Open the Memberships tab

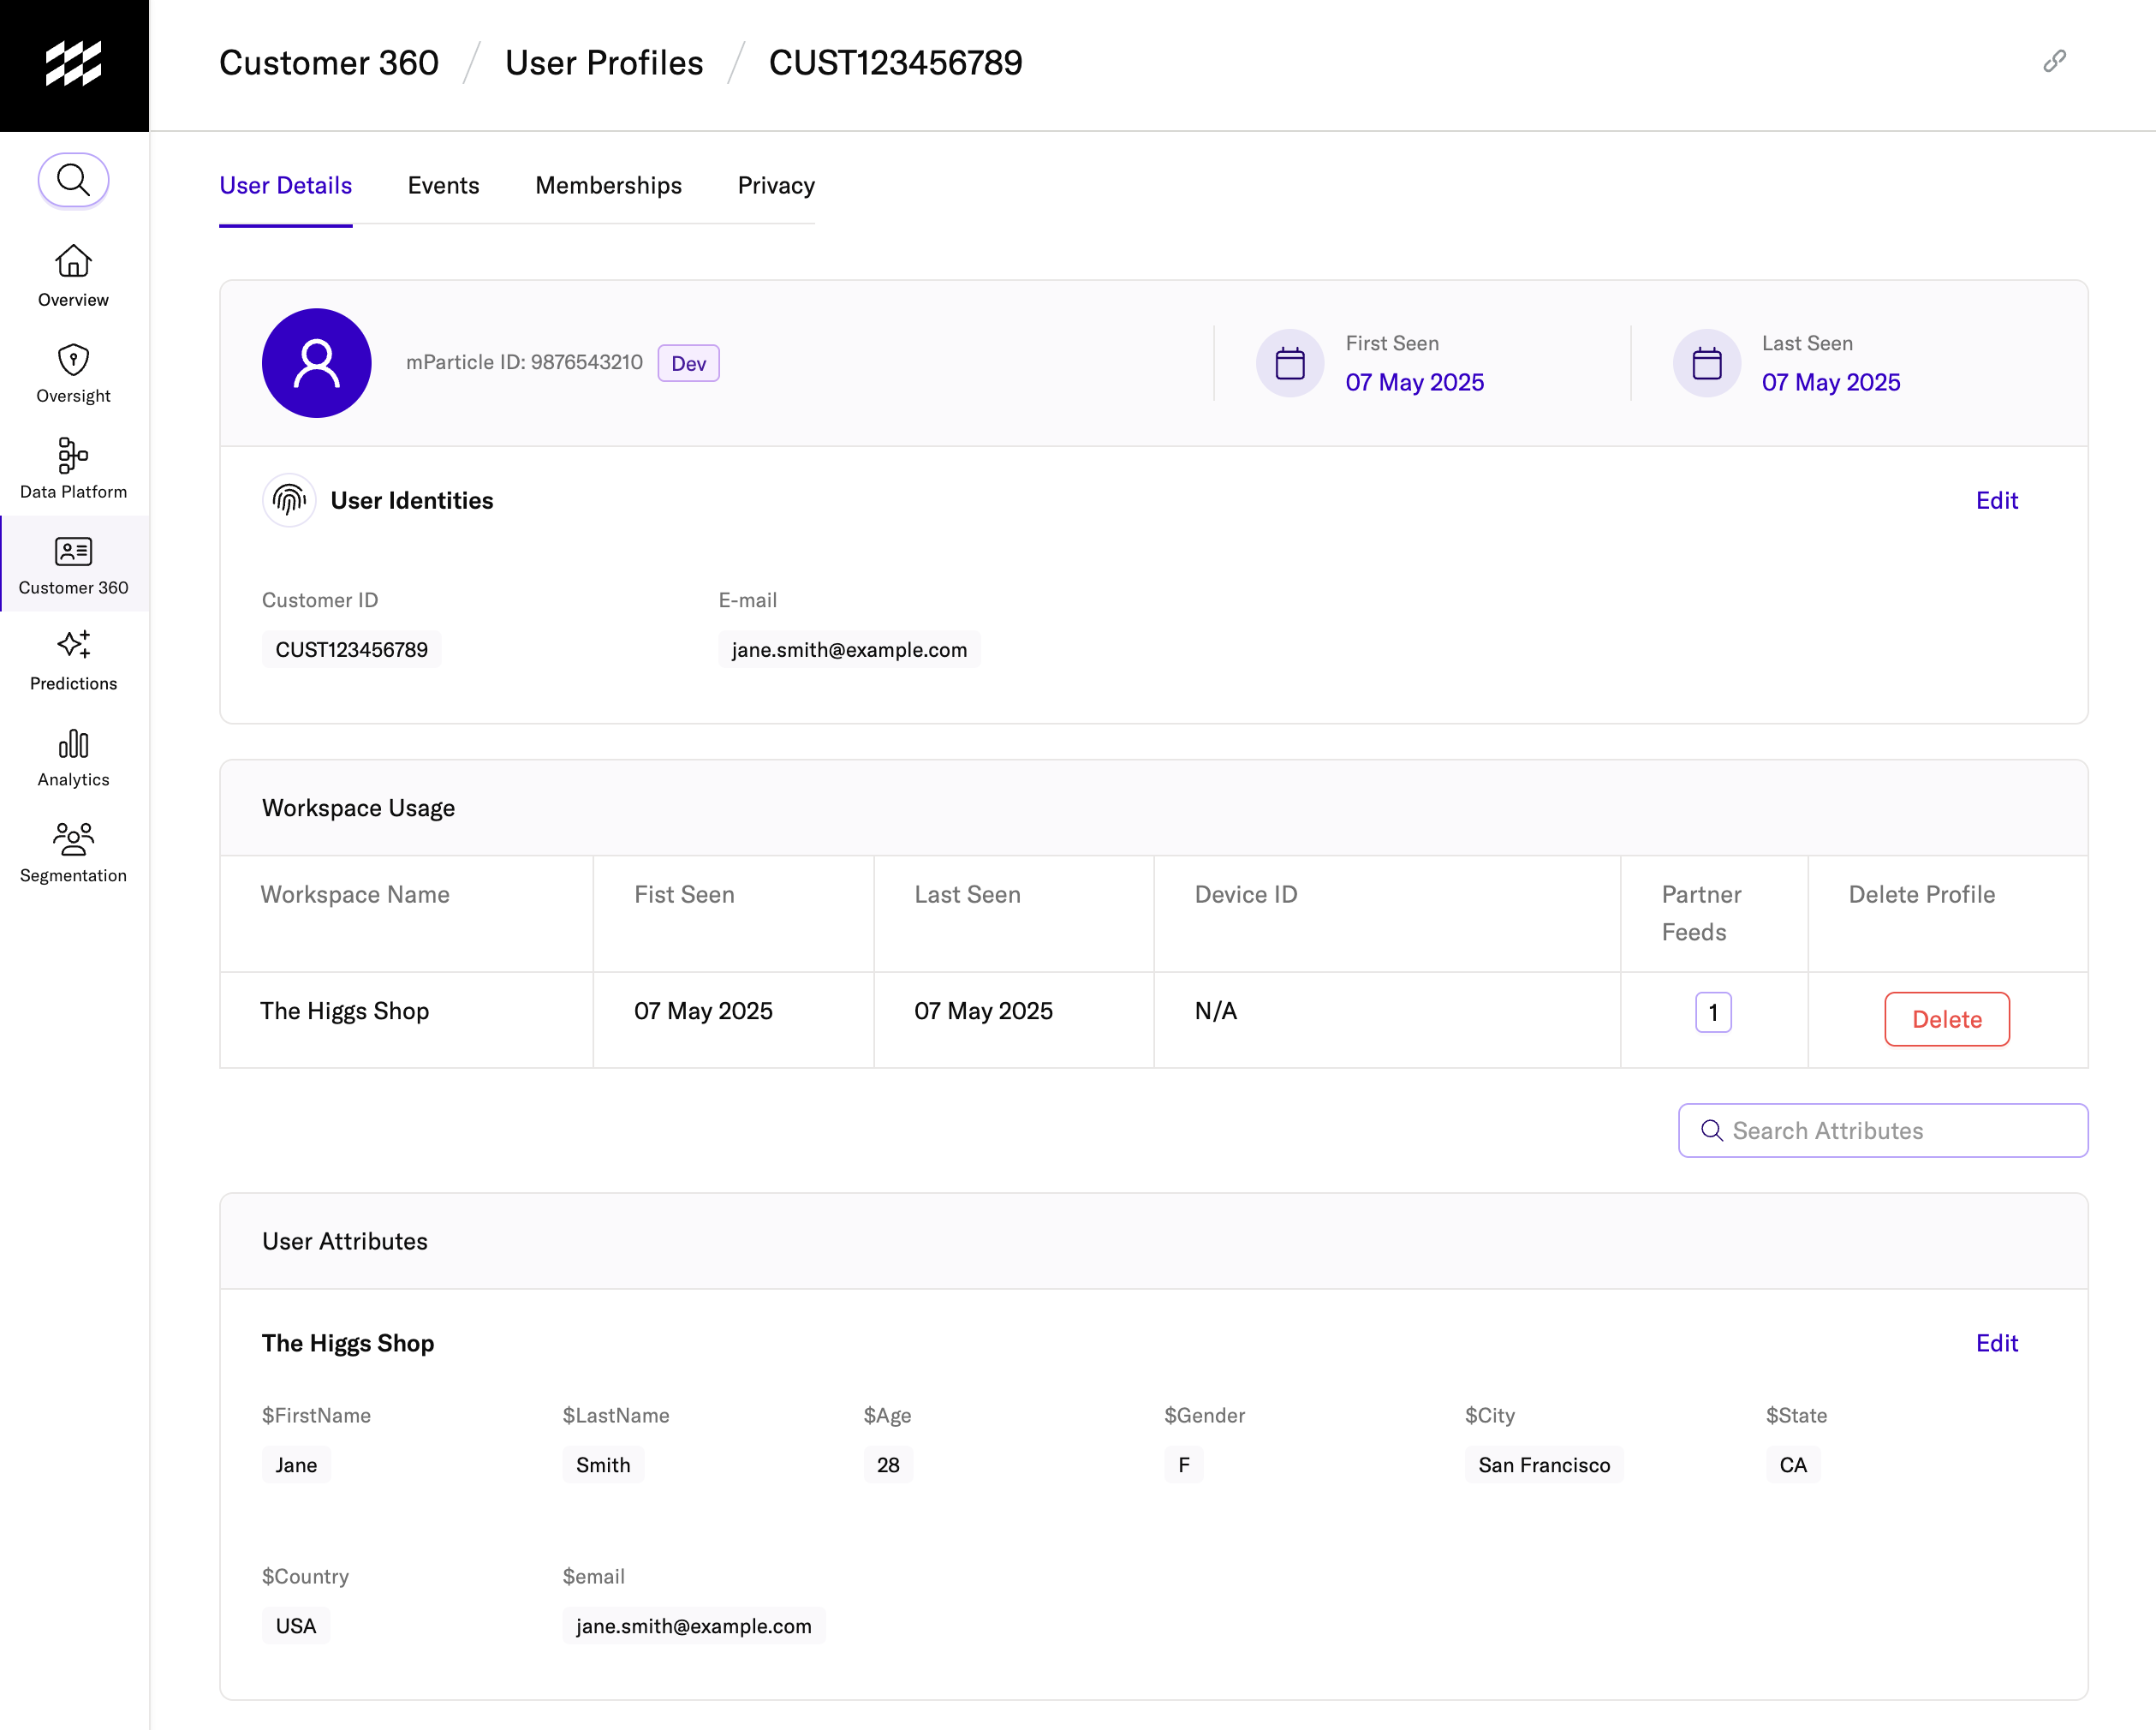[x=608, y=186]
